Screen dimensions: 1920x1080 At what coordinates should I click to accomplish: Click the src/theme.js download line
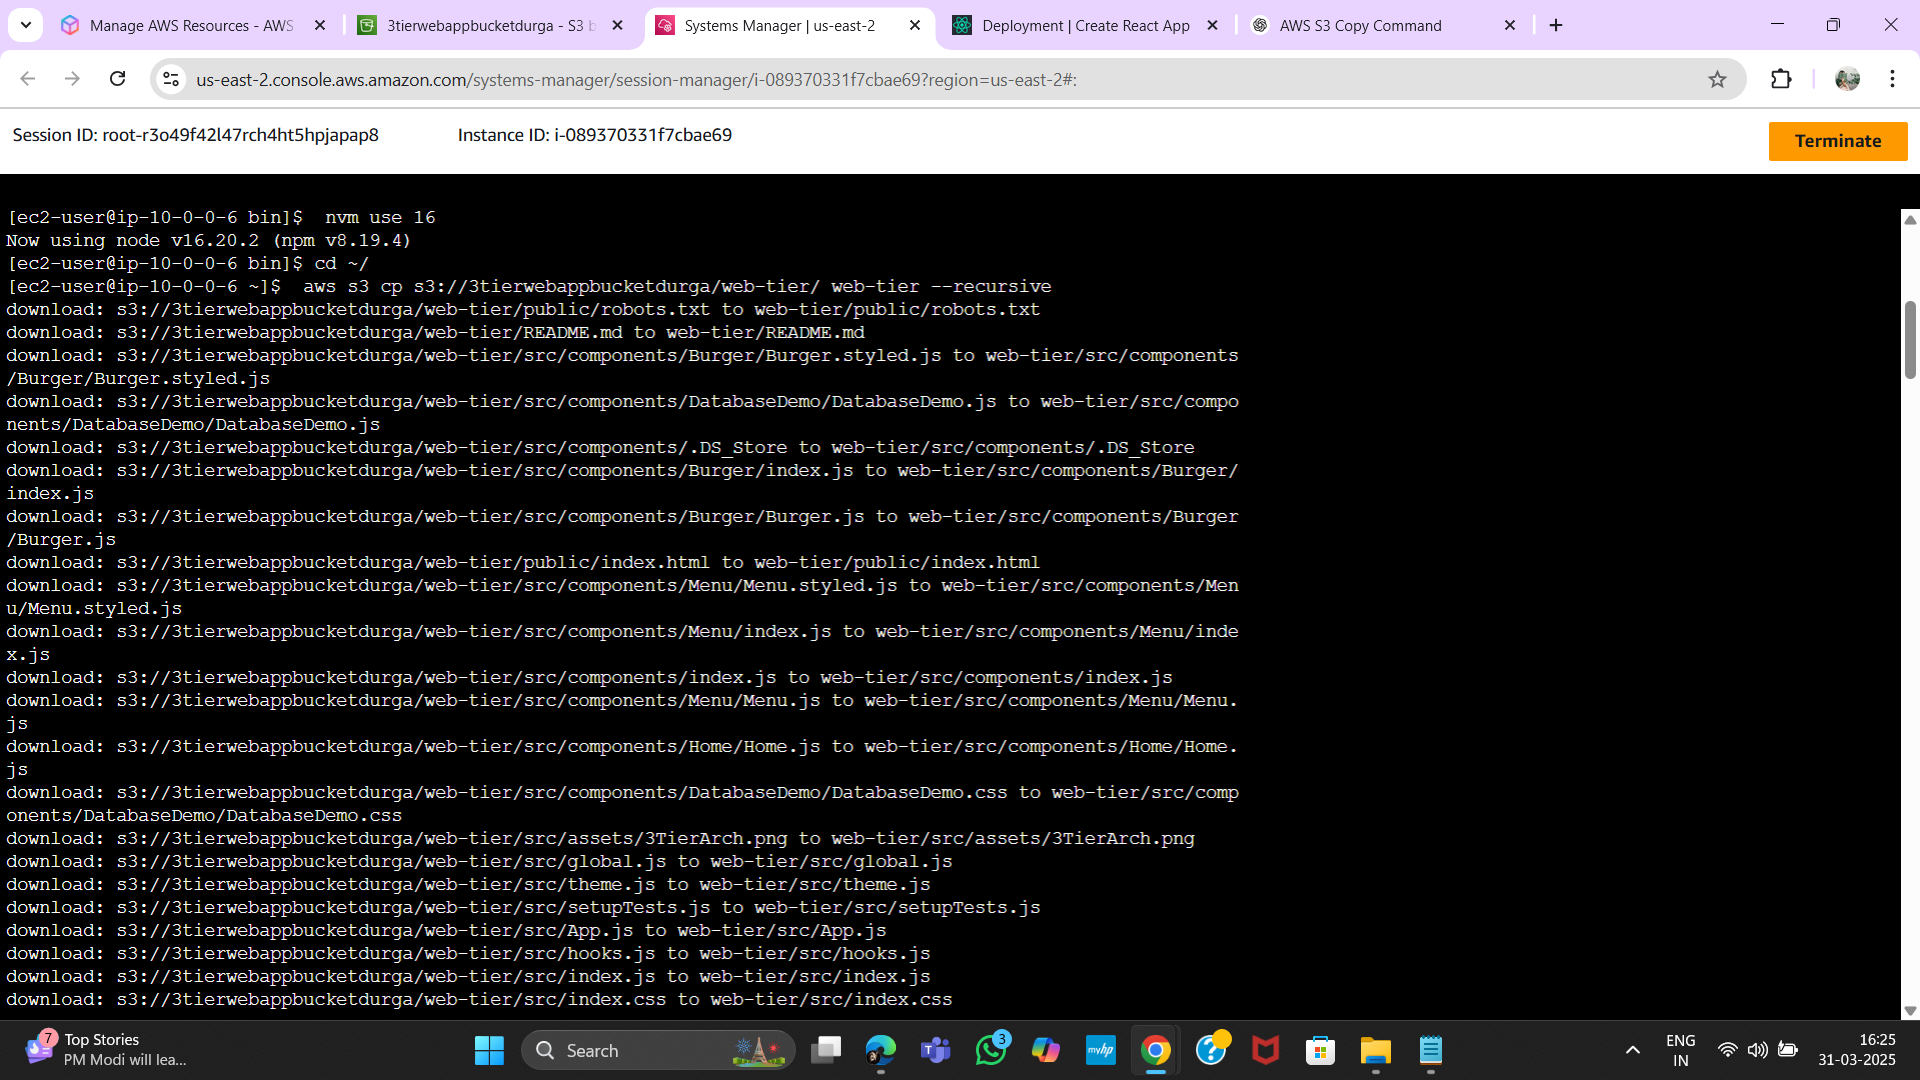coord(468,884)
